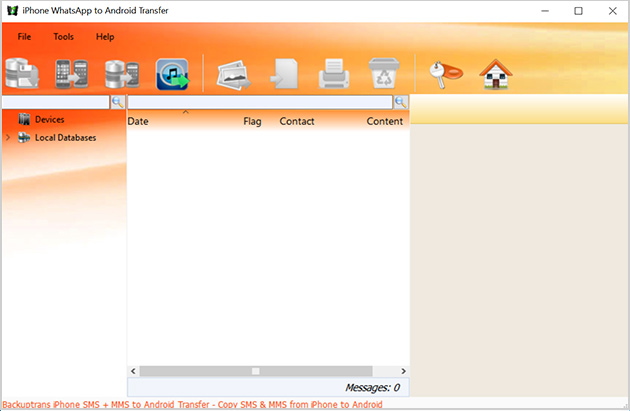Click the scrollbar right arrow
Image resolution: width=630 pixels, height=411 pixels.
[403, 371]
